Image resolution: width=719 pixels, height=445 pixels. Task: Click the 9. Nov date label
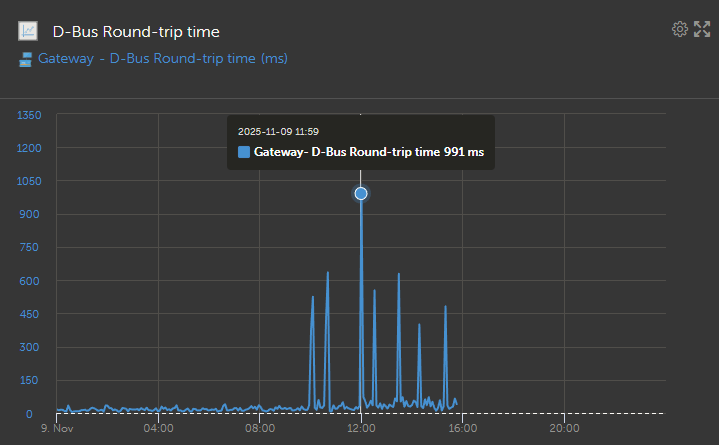[57, 429]
